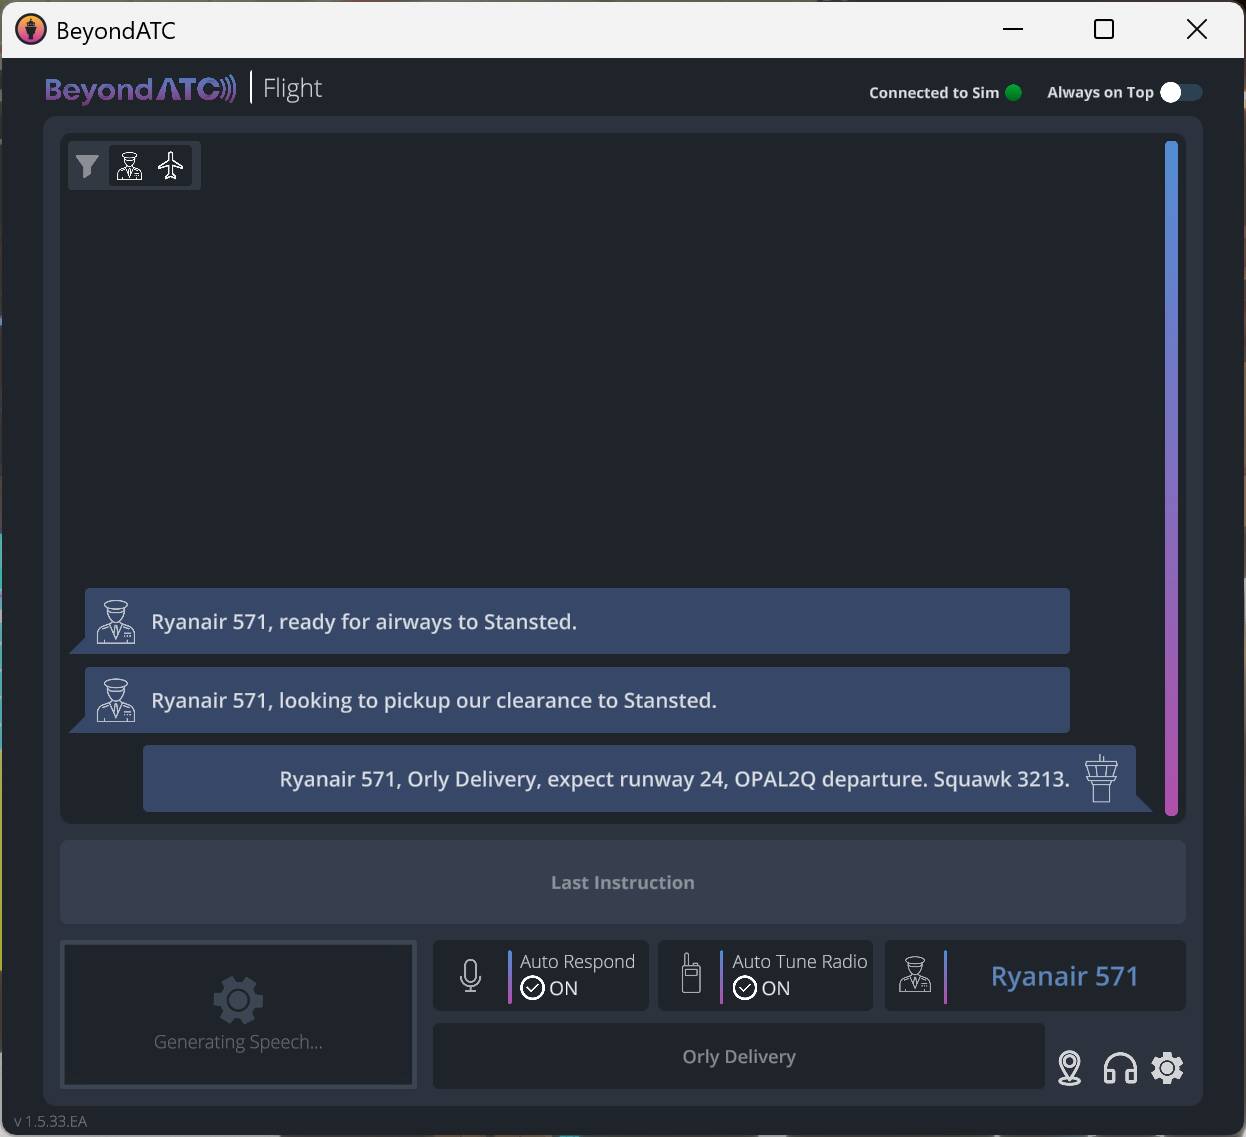Switch to the Flight tab
This screenshot has height=1137, width=1246.
(x=292, y=88)
